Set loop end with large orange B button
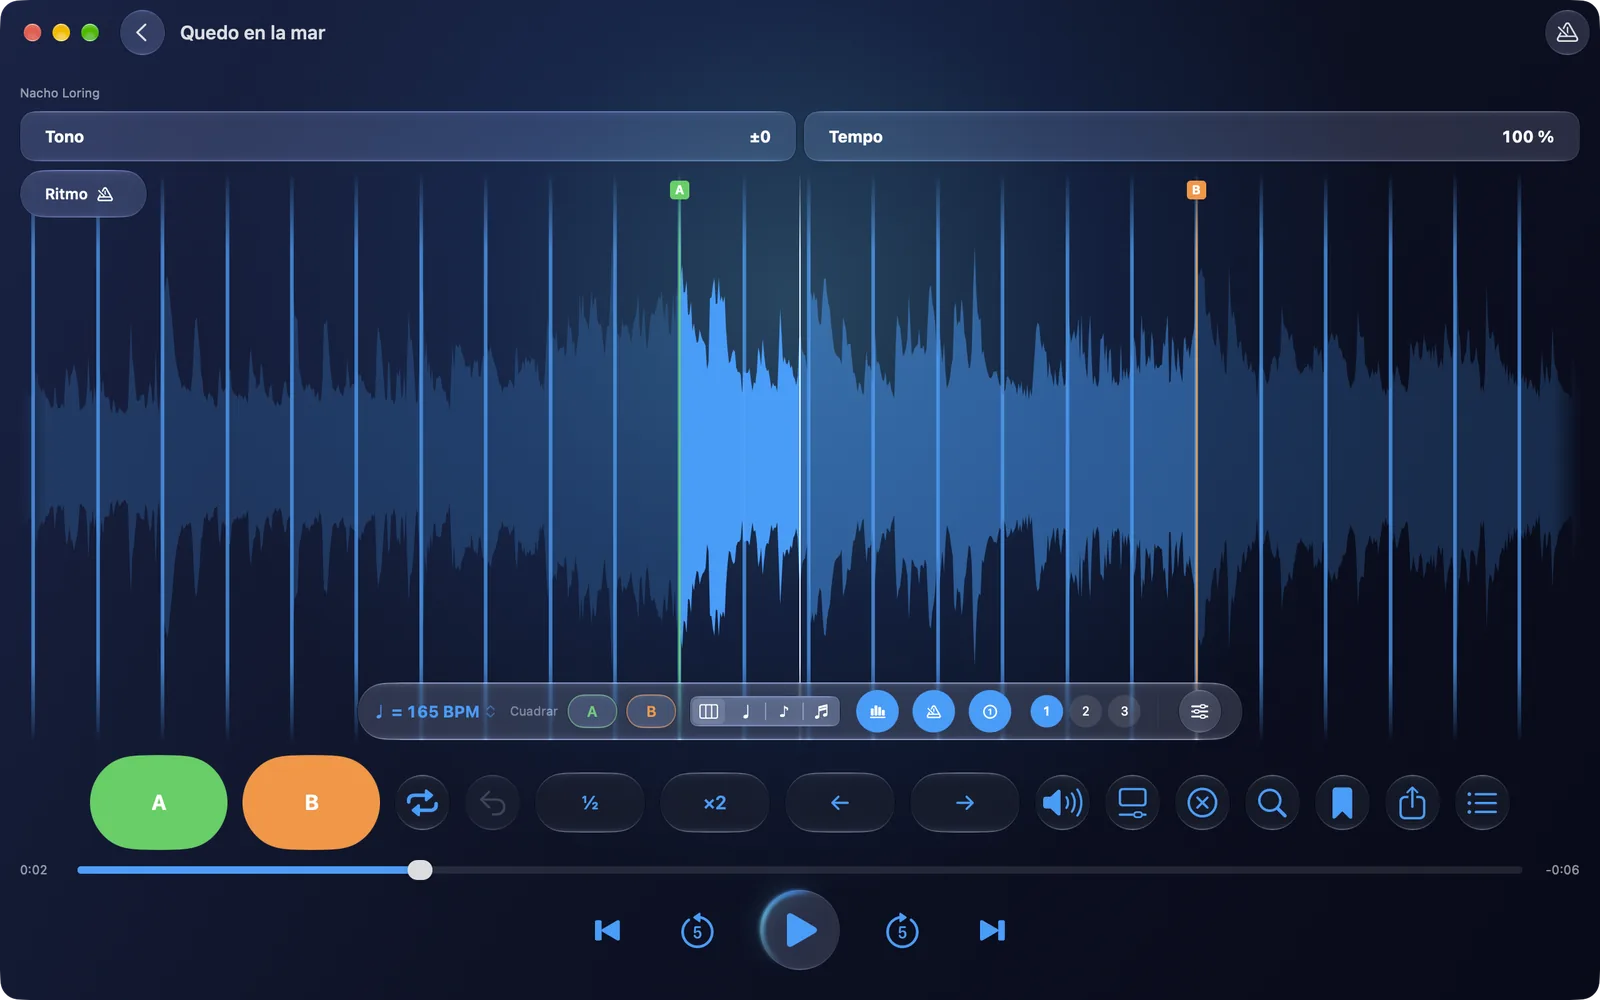1600x1000 pixels. [x=311, y=803]
